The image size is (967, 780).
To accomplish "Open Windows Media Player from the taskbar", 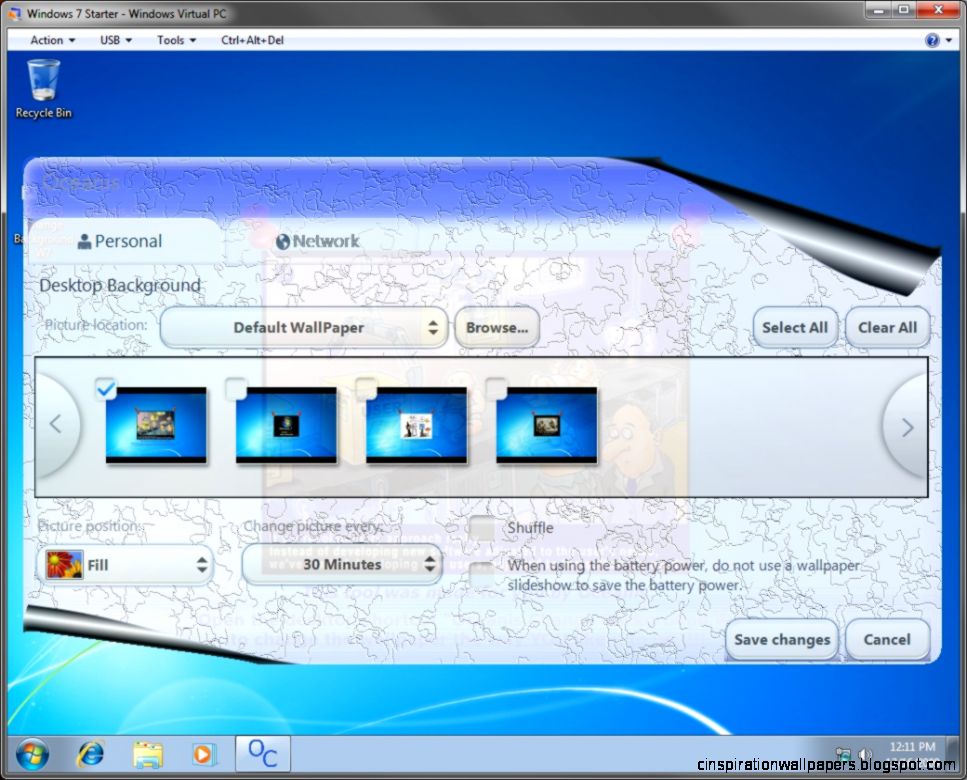I will click(x=205, y=754).
